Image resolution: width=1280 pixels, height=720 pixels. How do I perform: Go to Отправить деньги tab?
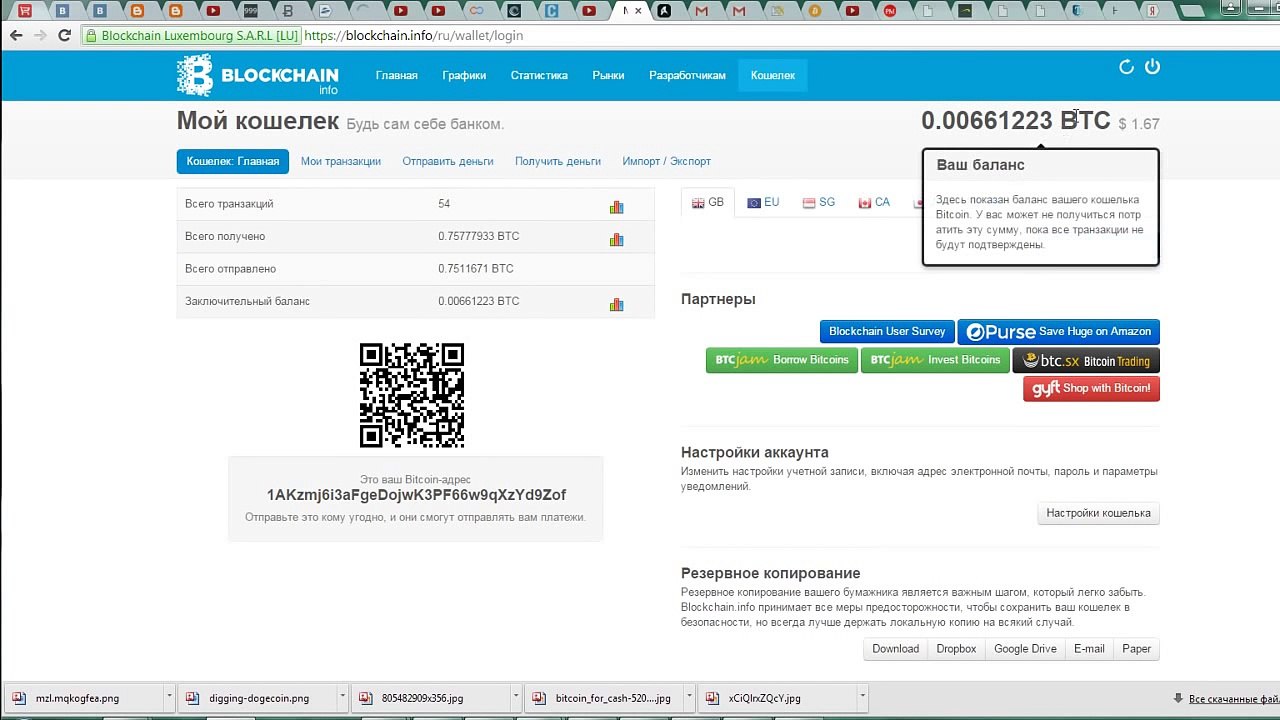click(x=448, y=161)
